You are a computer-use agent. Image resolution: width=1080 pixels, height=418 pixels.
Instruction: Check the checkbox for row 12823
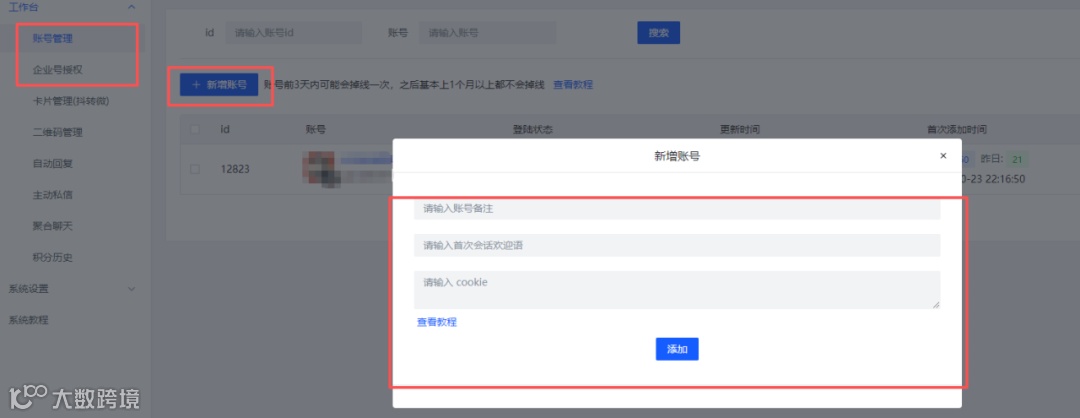pos(195,169)
